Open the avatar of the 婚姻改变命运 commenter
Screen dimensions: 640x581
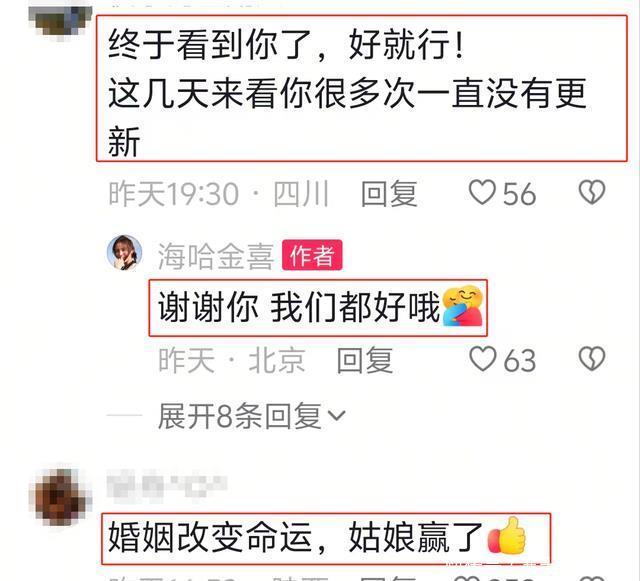pyautogui.click(x=60, y=497)
